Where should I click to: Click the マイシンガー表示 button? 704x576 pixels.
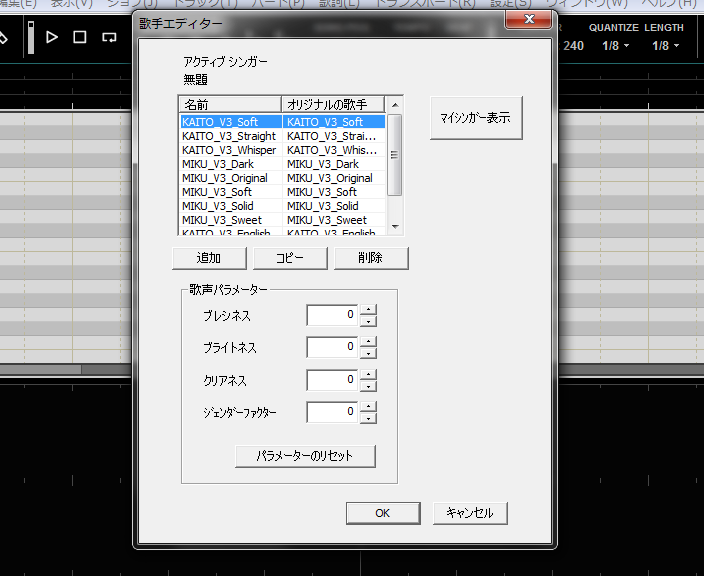[476, 118]
